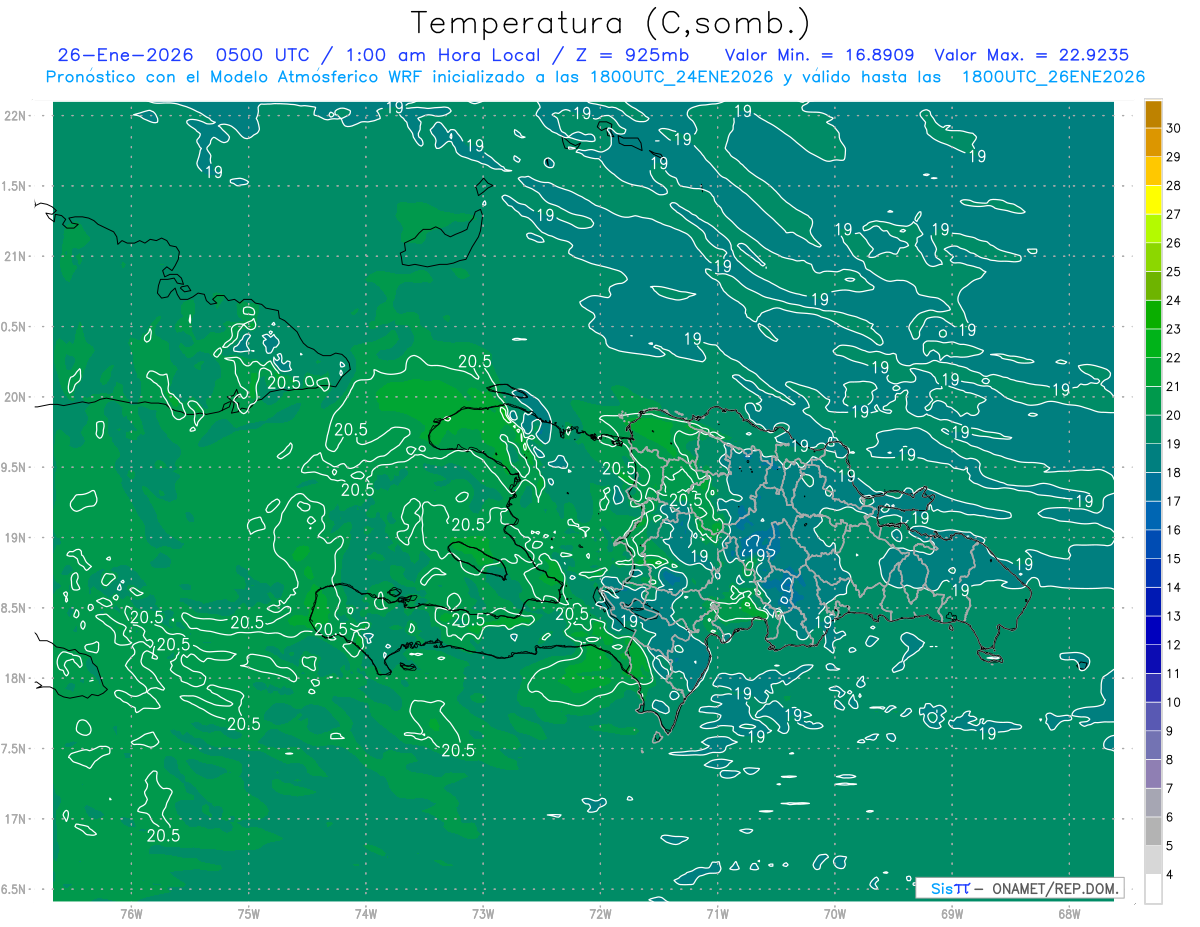Select valid-until time '1800UTC_26ENE2026'
This screenshot has height=927, width=1200.
(x=1053, y=77)
